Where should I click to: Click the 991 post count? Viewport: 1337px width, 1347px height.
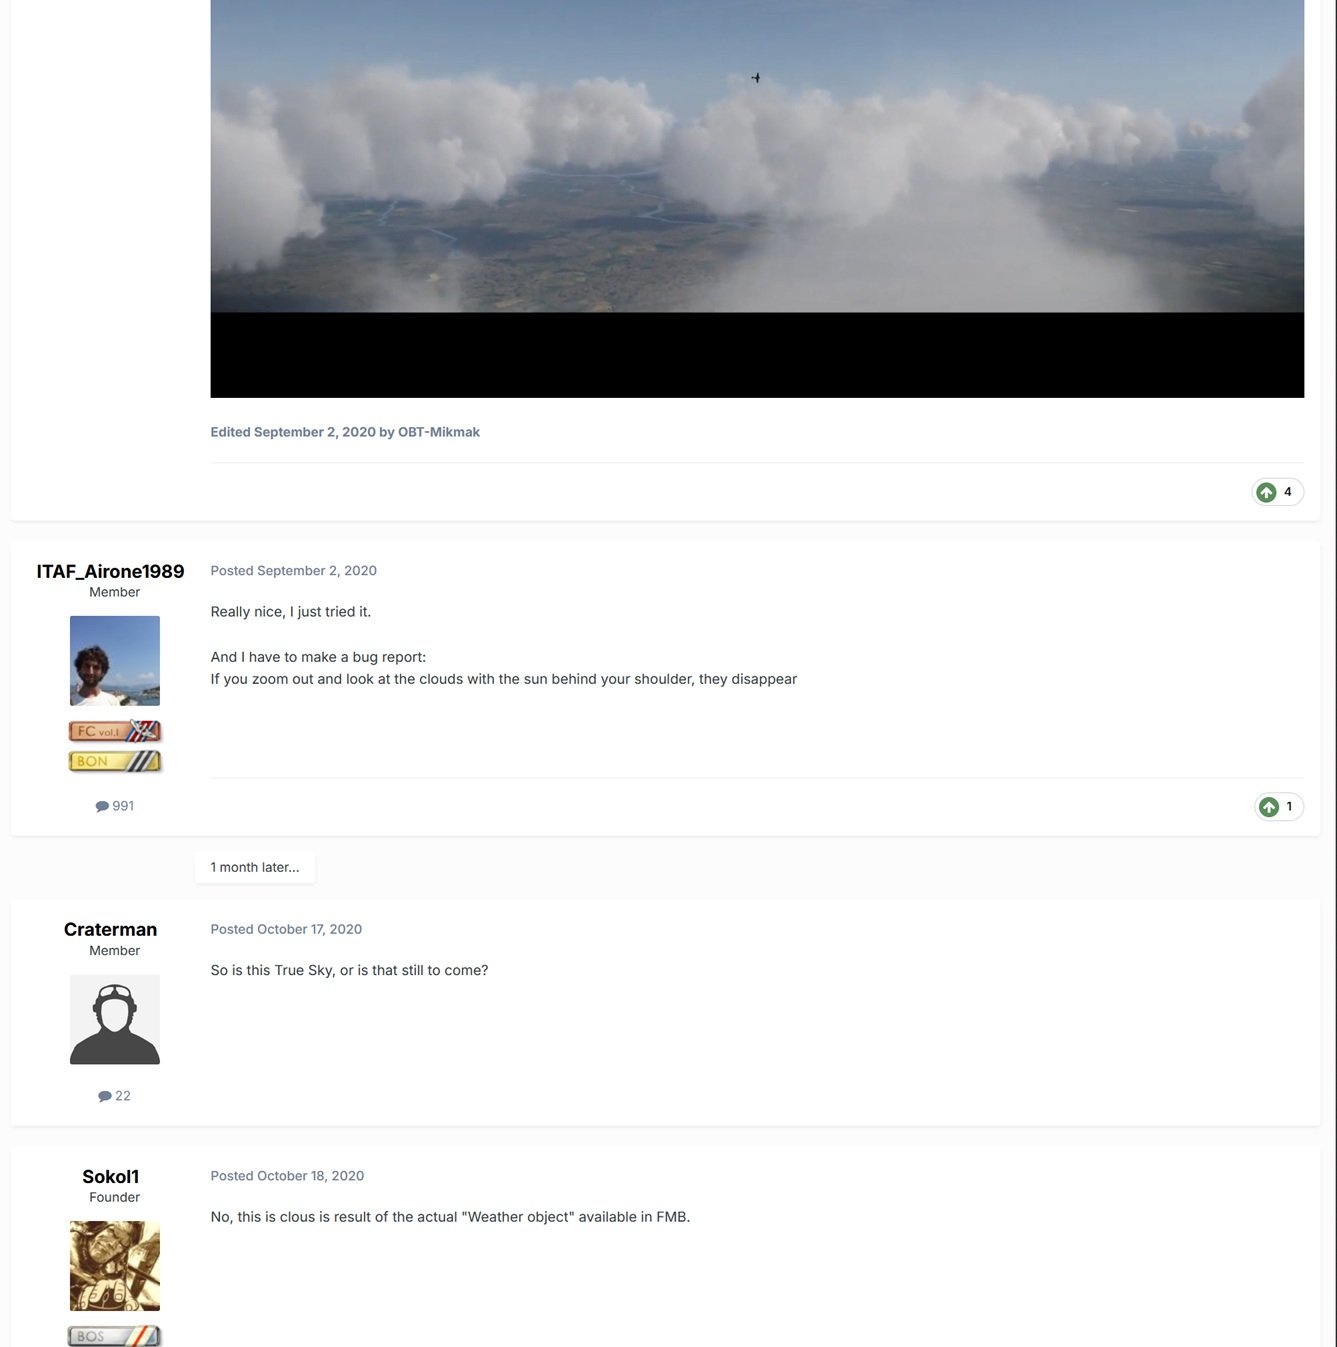[123, 806]
